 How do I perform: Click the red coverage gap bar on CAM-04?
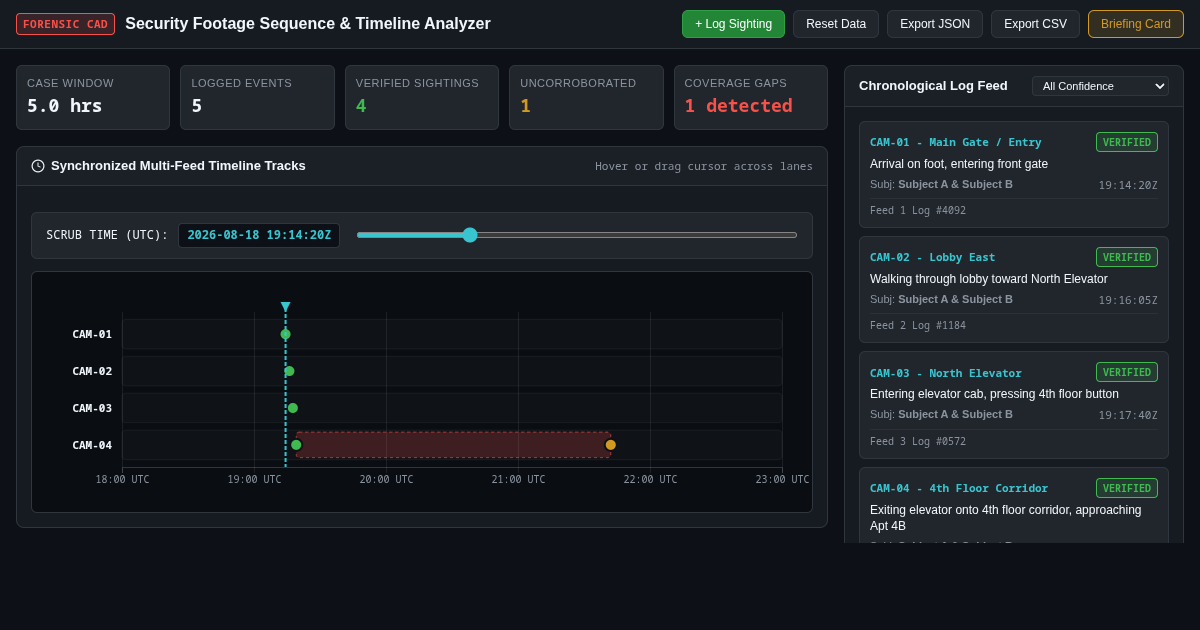[x=453, y=445]
